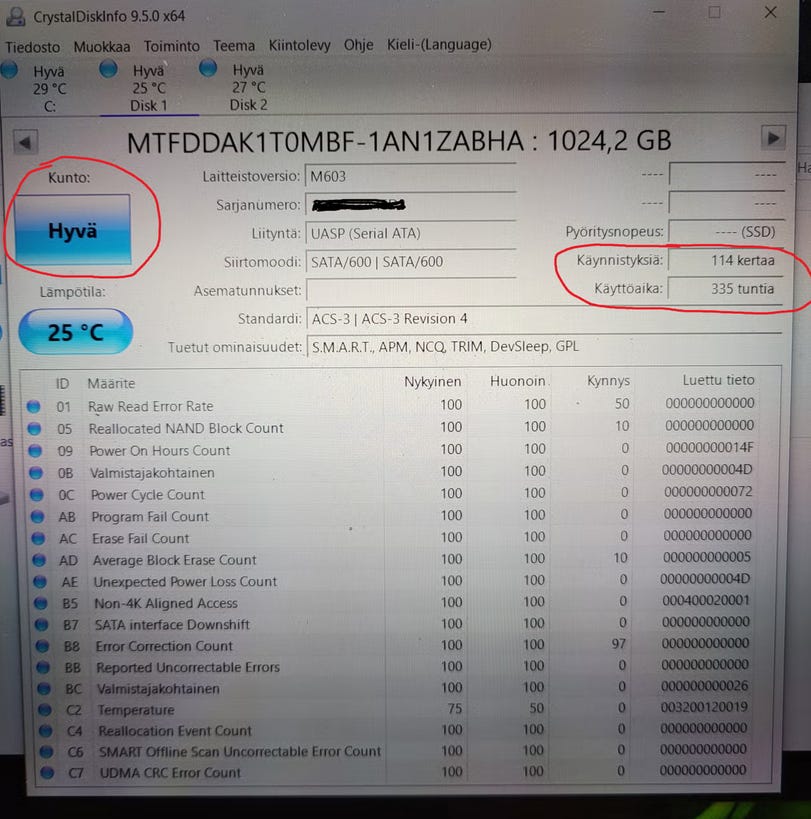Open the Kiintolevy menu
Viewport: 811px width, 819px height.
[300, 45]
